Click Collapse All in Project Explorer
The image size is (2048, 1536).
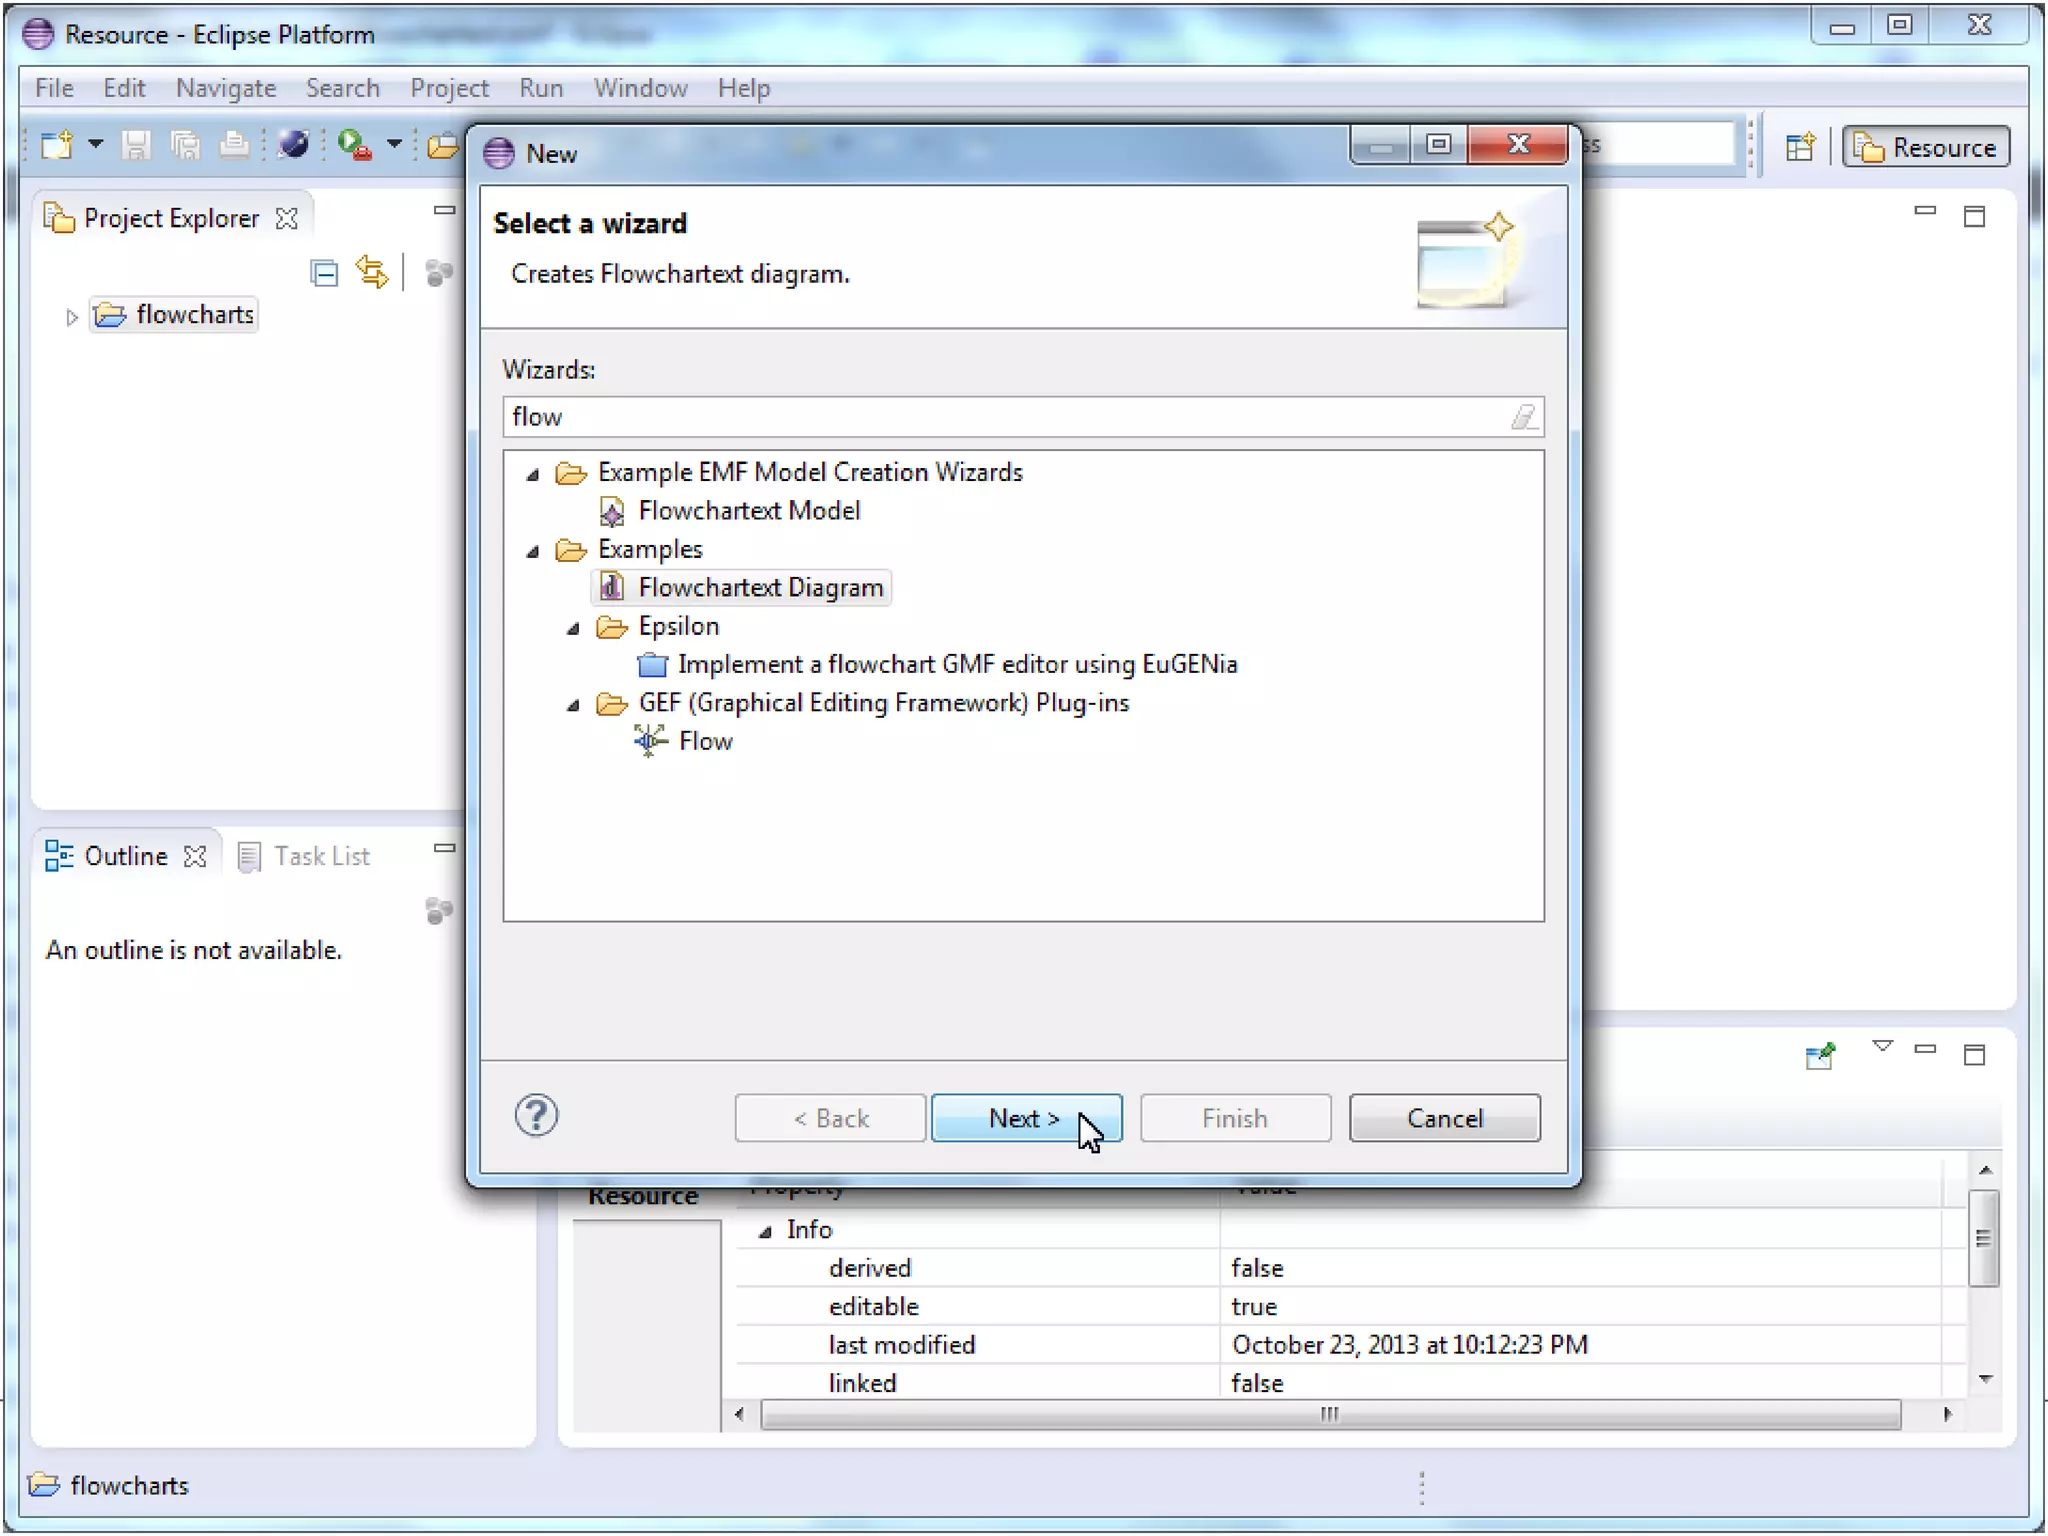coord(324,273)
